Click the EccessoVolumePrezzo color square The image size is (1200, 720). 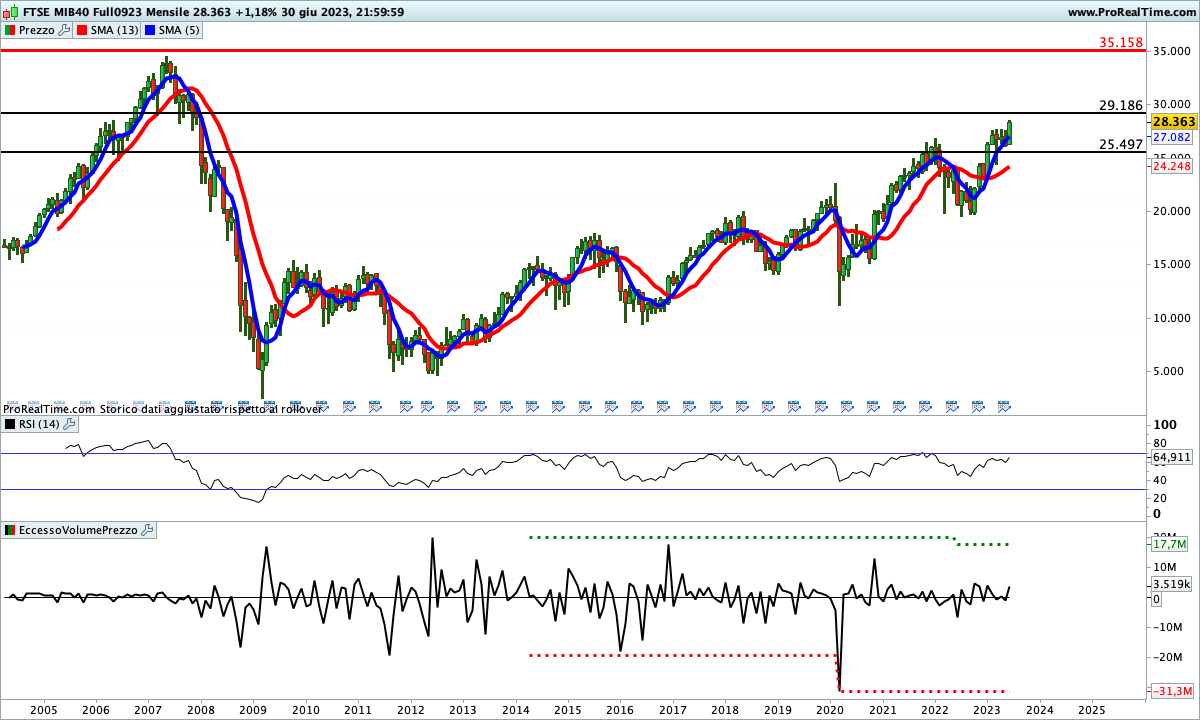tap(10, 529)
